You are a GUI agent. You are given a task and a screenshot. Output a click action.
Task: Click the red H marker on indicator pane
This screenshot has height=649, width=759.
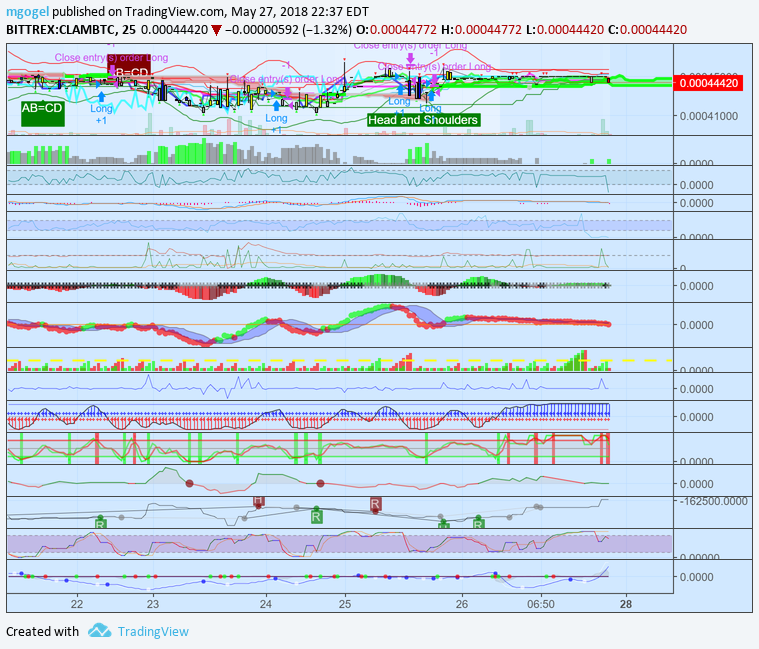click(258, 501)
